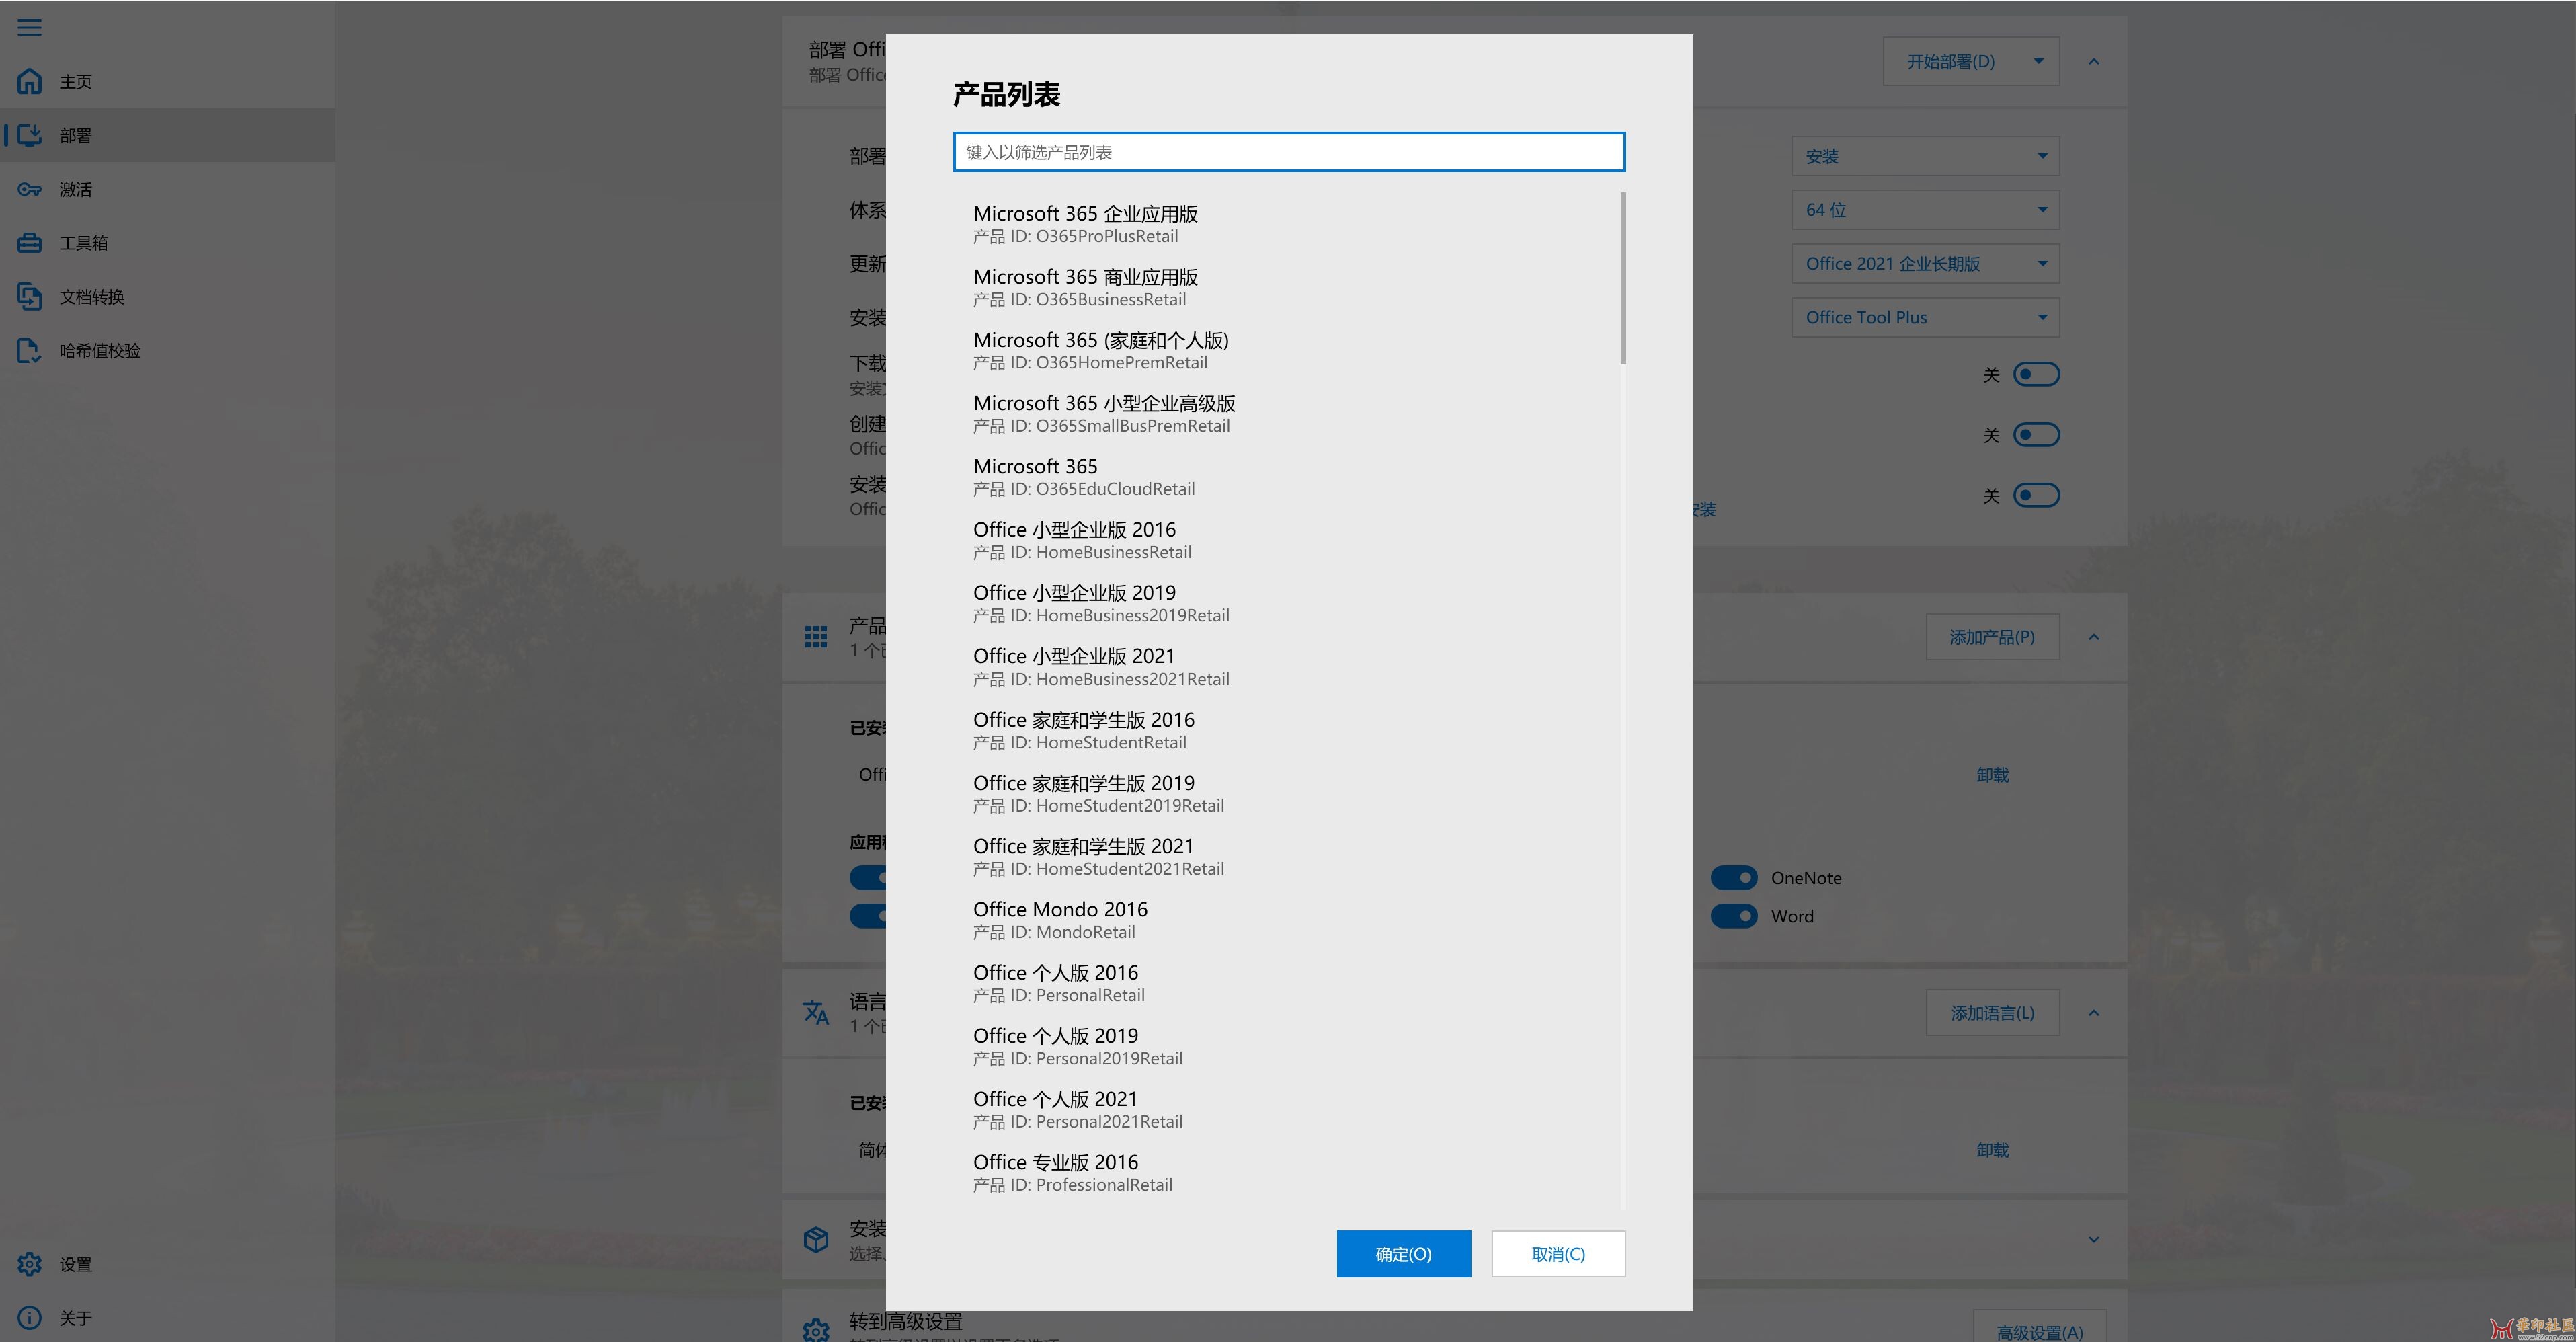Click the advanced settings gear icon
This screenshot has width=2576, height=1342.
(x=816, y=1330)
